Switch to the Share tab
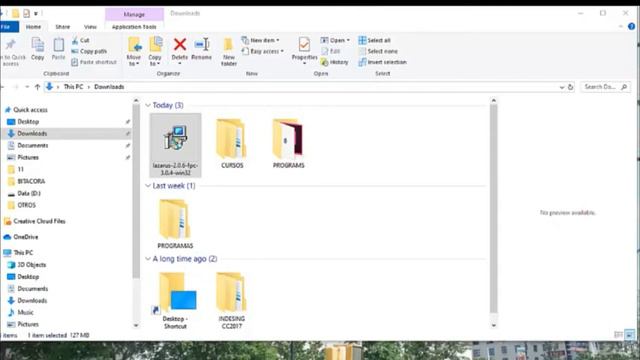This screenshot has width=640, height=360. point(62,27)
